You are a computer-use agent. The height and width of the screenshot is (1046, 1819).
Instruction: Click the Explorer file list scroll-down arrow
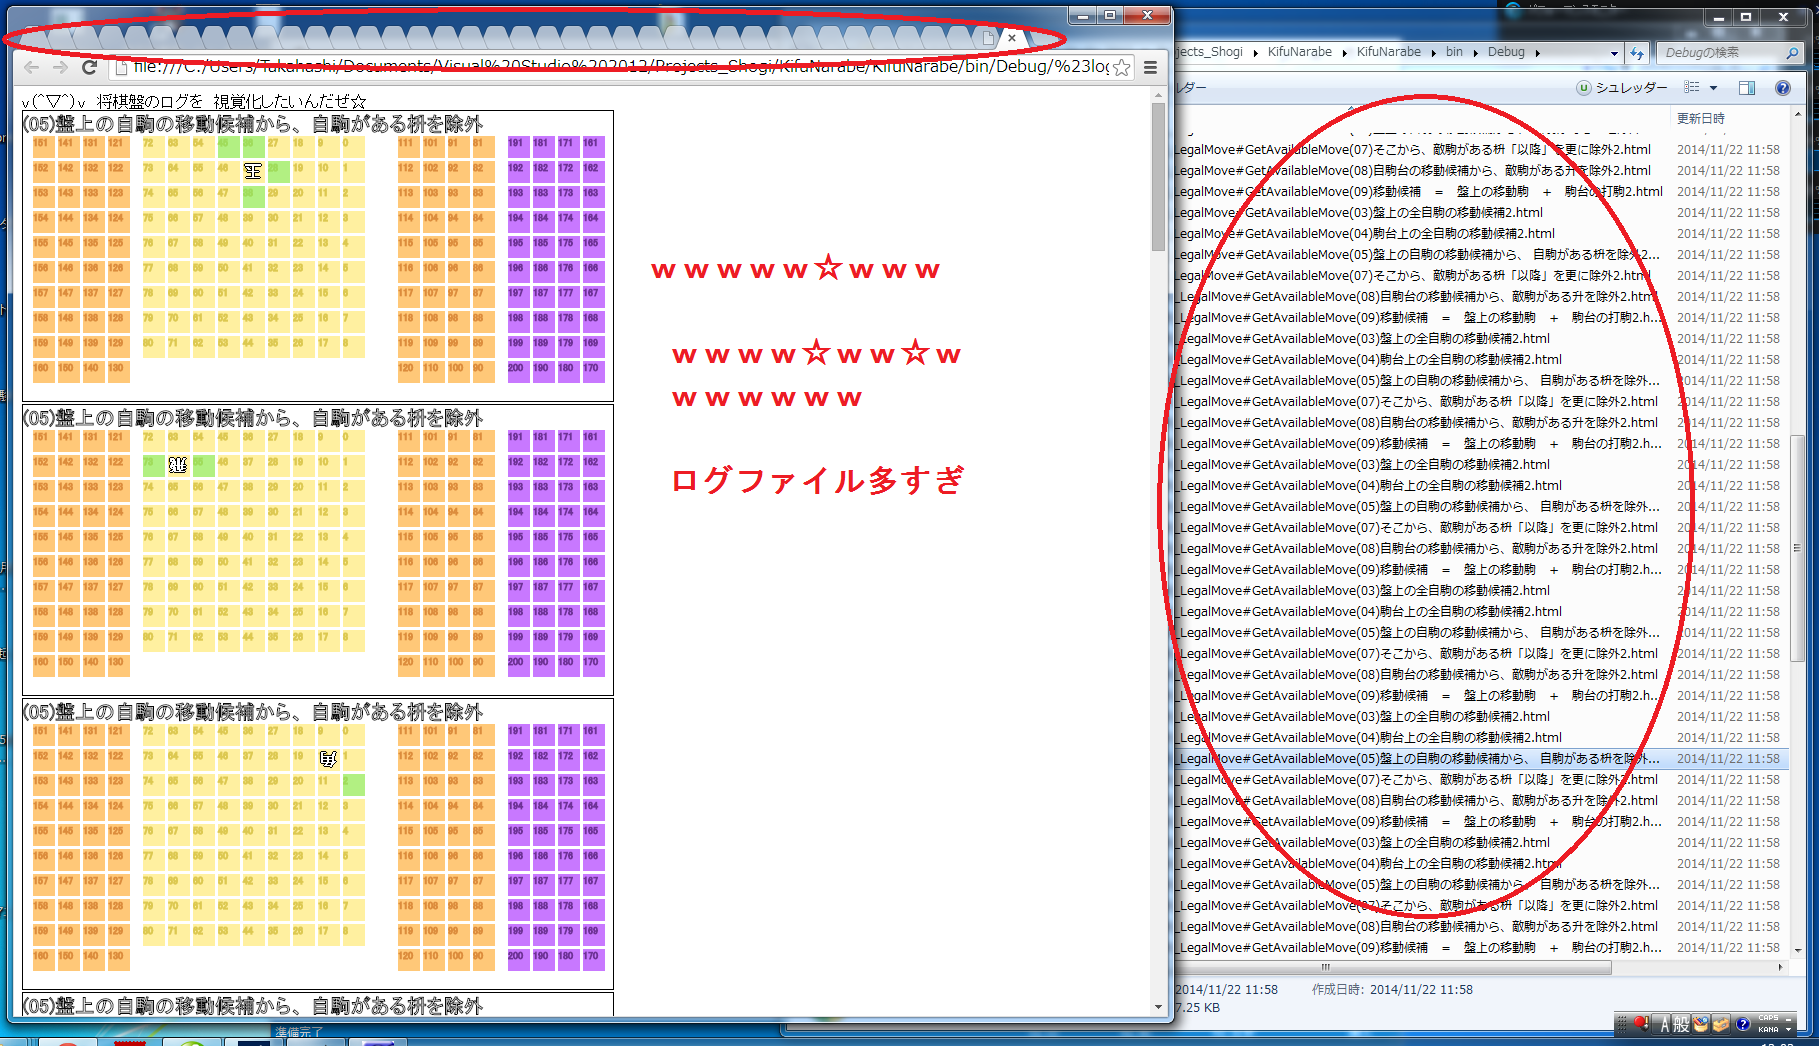coord(1798,951)
